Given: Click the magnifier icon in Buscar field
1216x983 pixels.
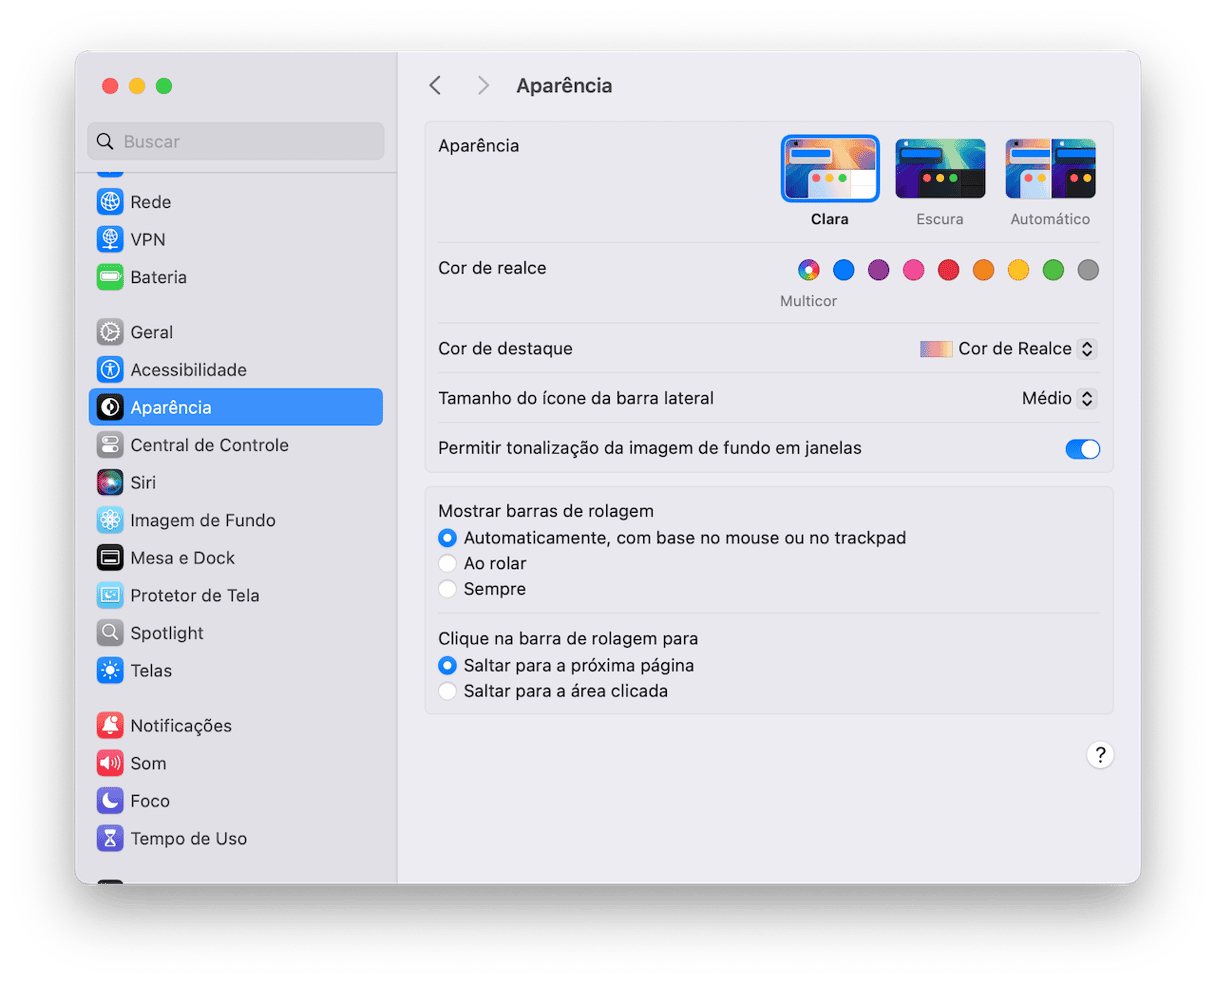Looking at the screenshot, I should (105, 142).
